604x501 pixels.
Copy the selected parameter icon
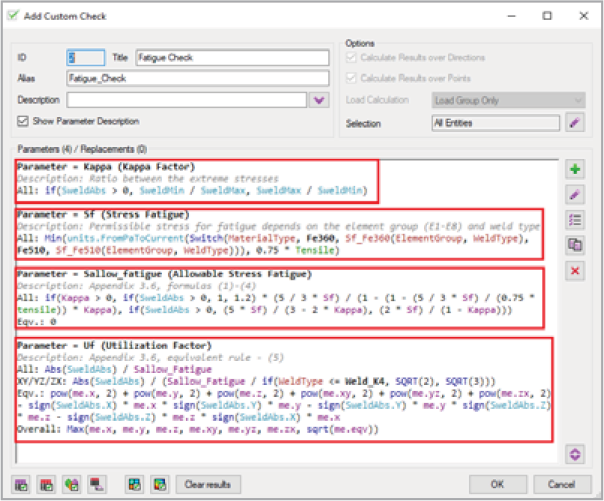click(575, 245)
